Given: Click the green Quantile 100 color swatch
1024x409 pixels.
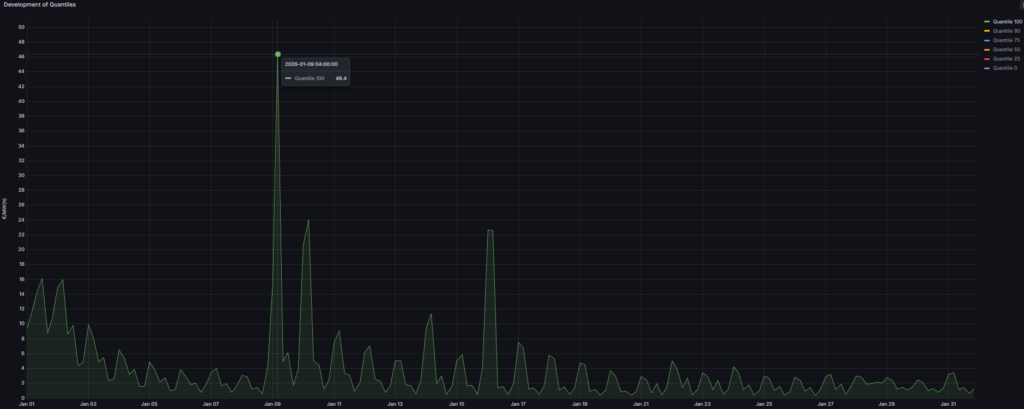Looking at the screenshot, I should (987, 21).
